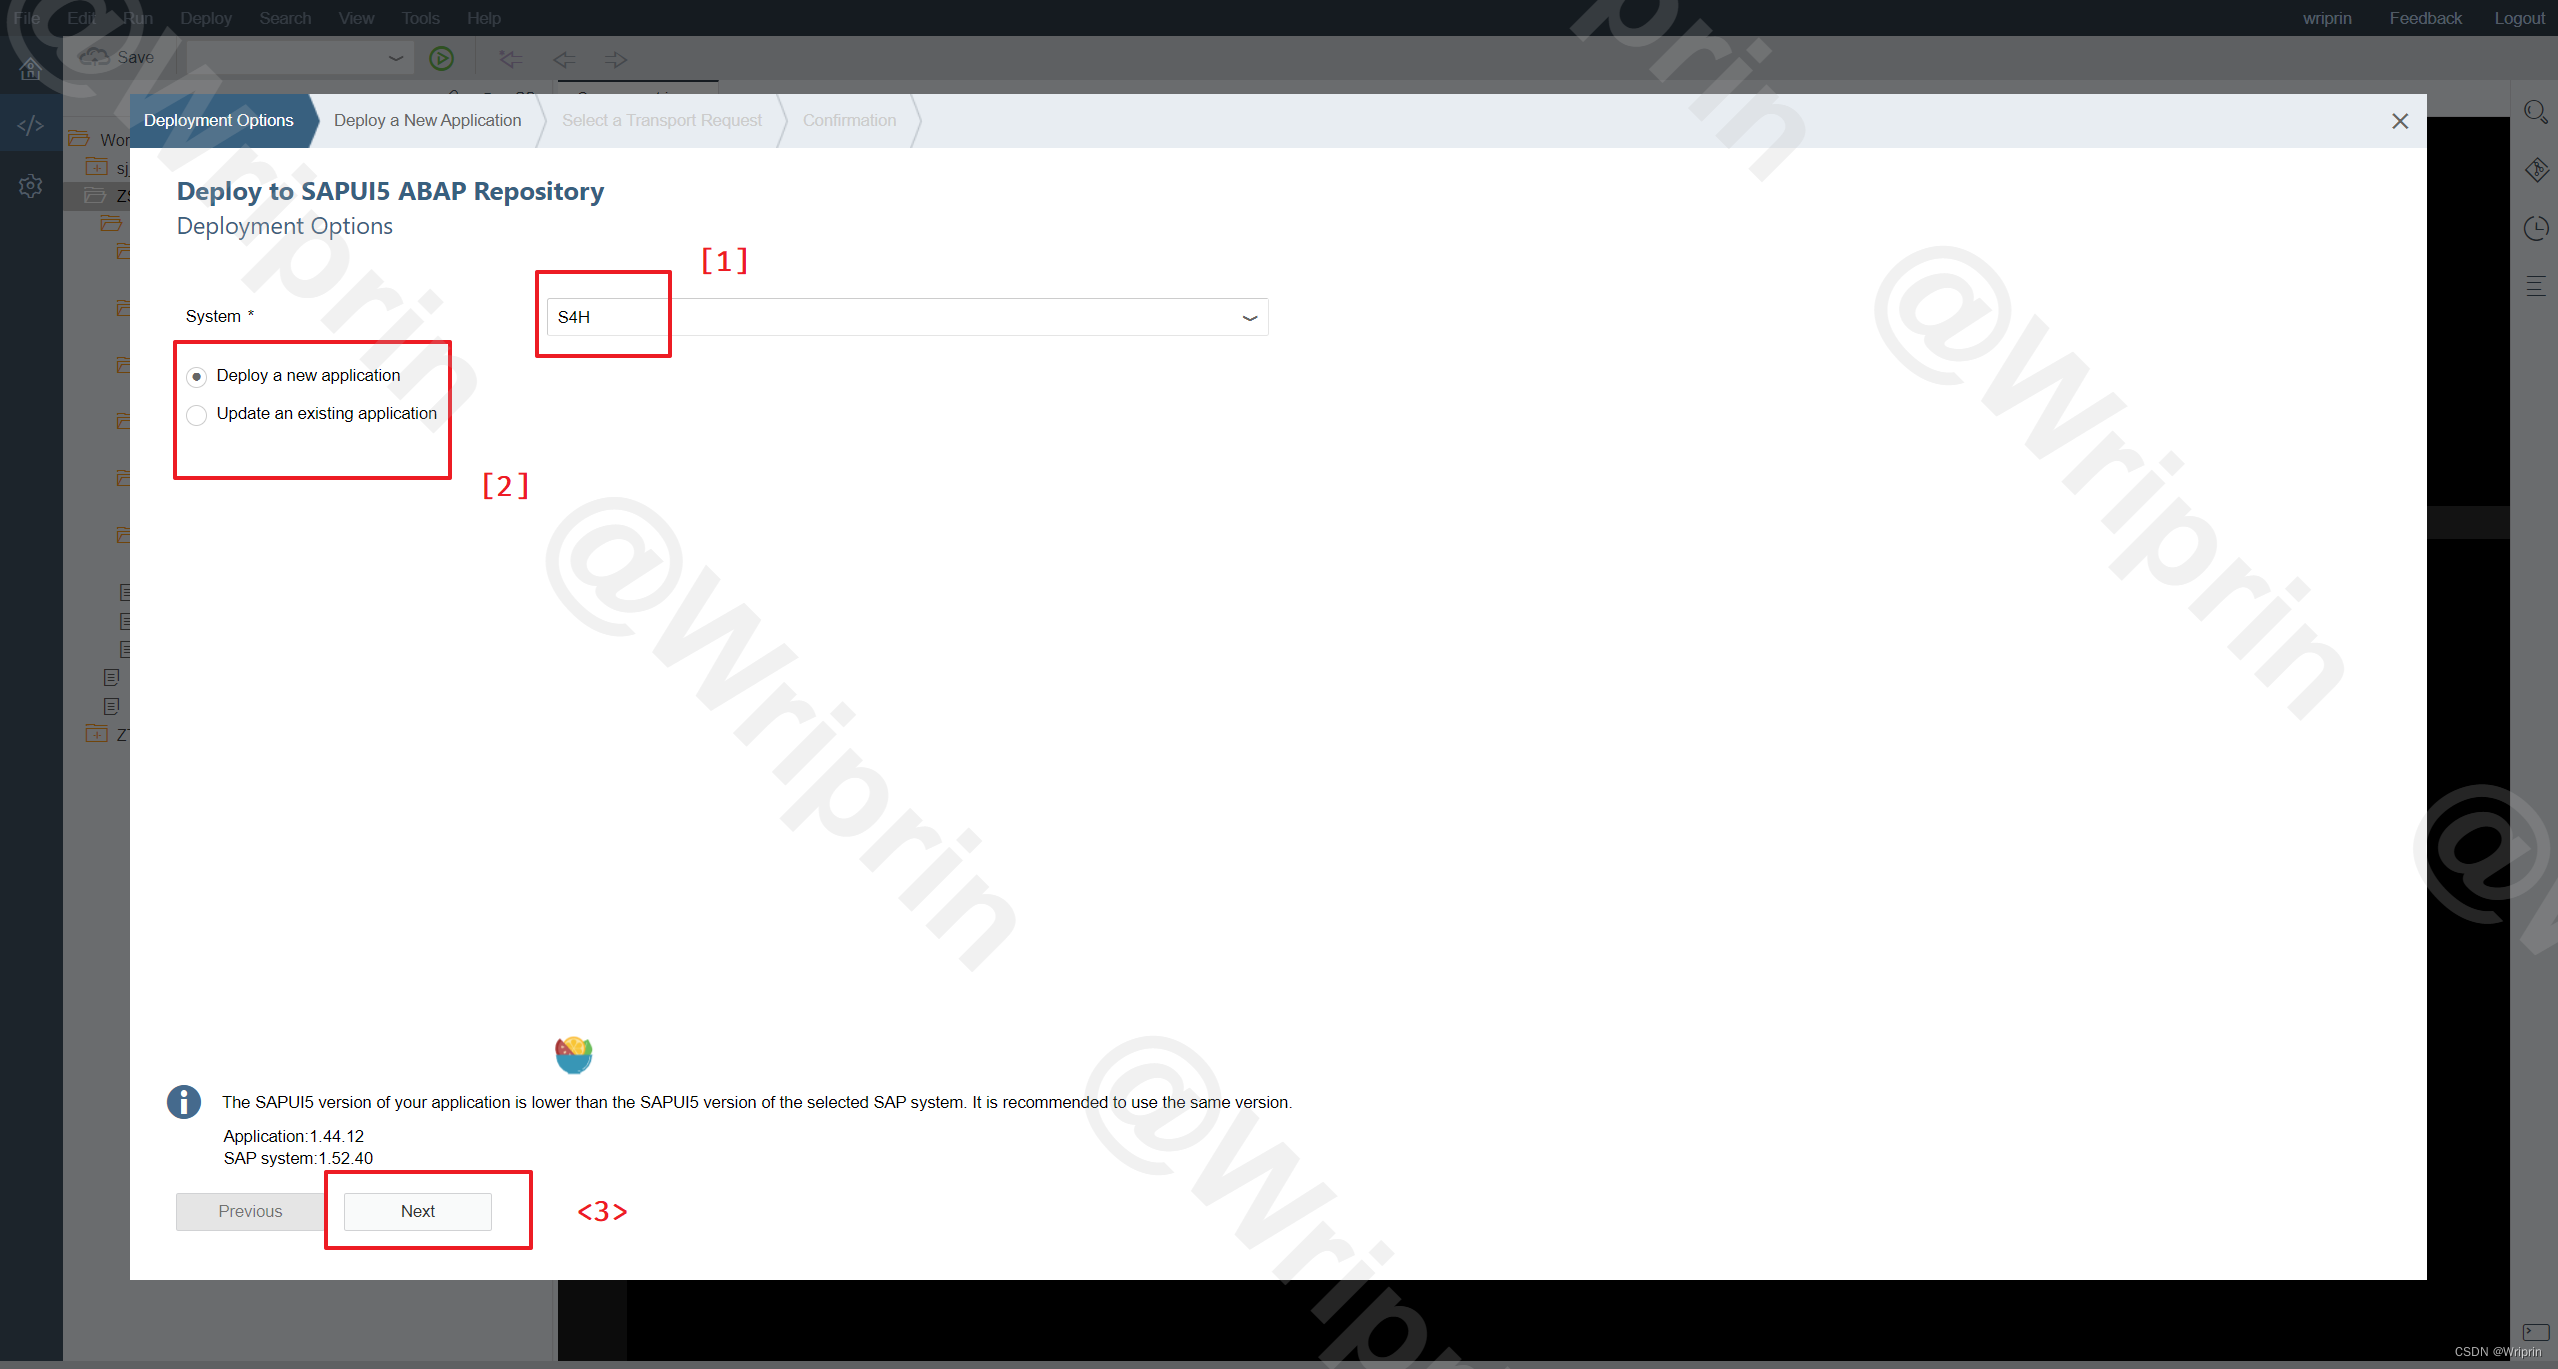2558x1369 pixels.
Task: Click the Settings gear icon in sidebar
Action: pyautogui.click(x=30, y=186)
